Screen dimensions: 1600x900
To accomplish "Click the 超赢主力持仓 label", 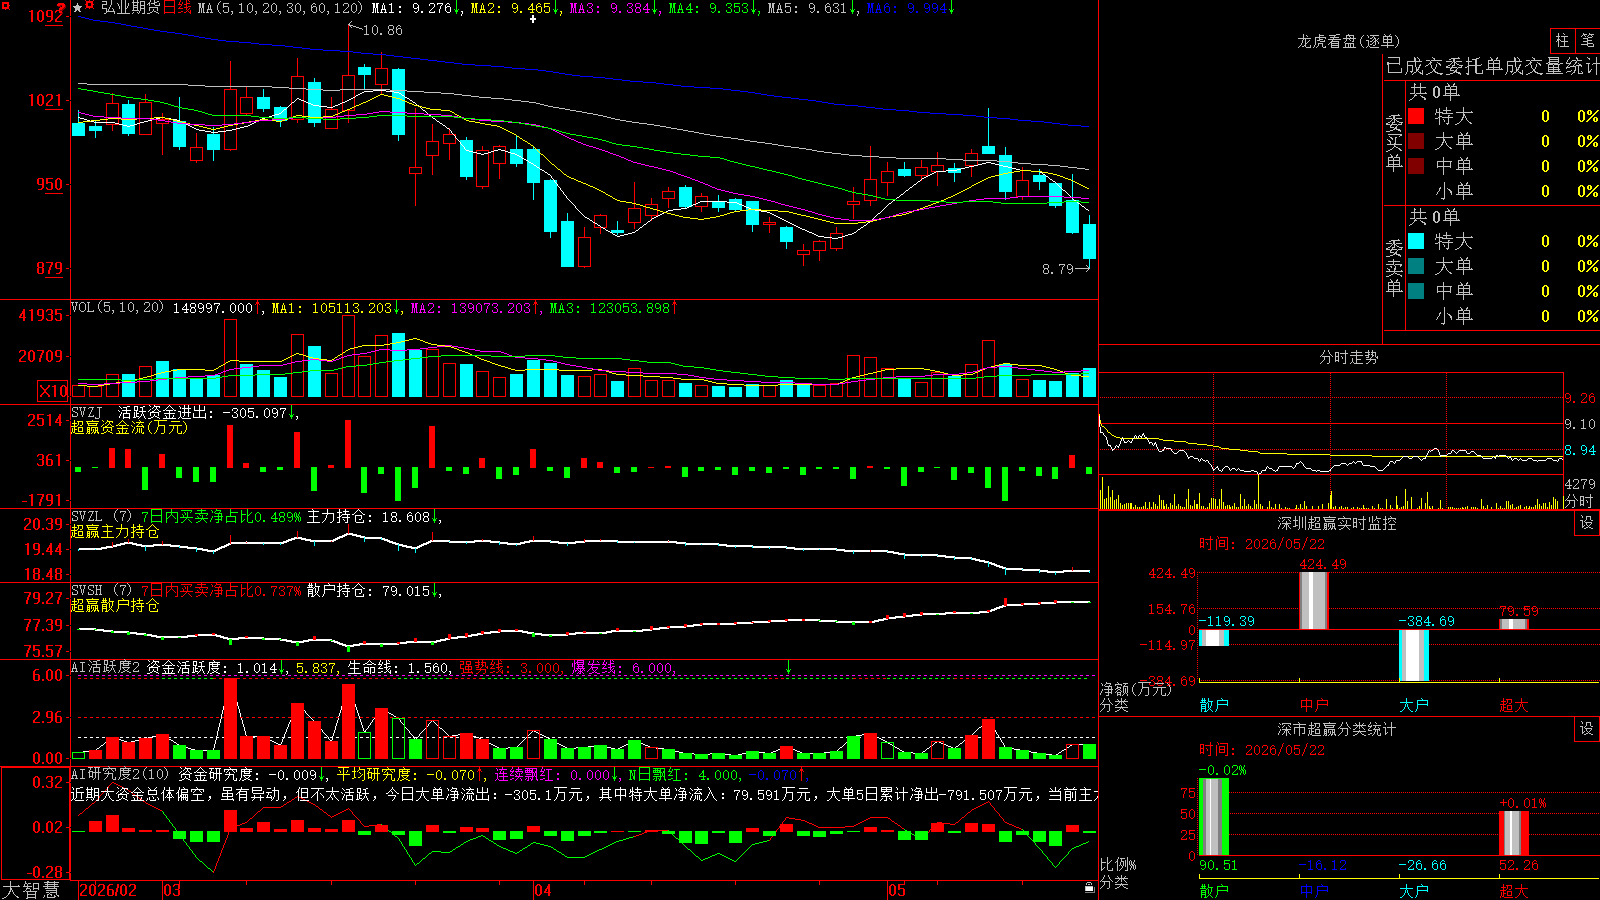I will (115, 531).
